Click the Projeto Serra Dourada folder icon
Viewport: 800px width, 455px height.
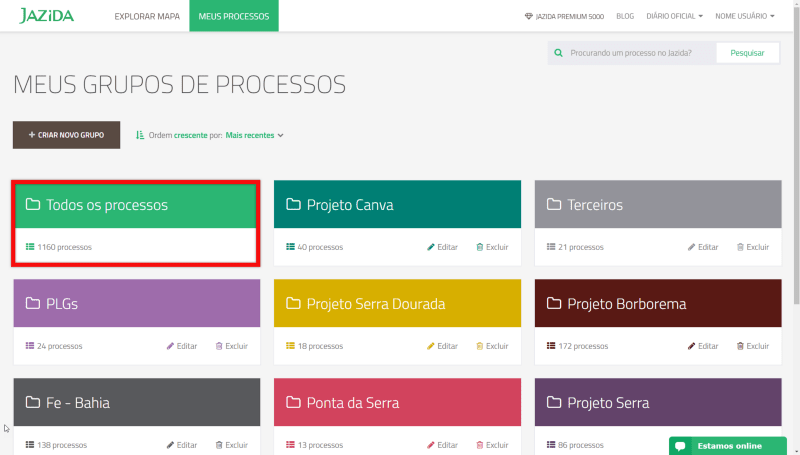tap(293, 304)
